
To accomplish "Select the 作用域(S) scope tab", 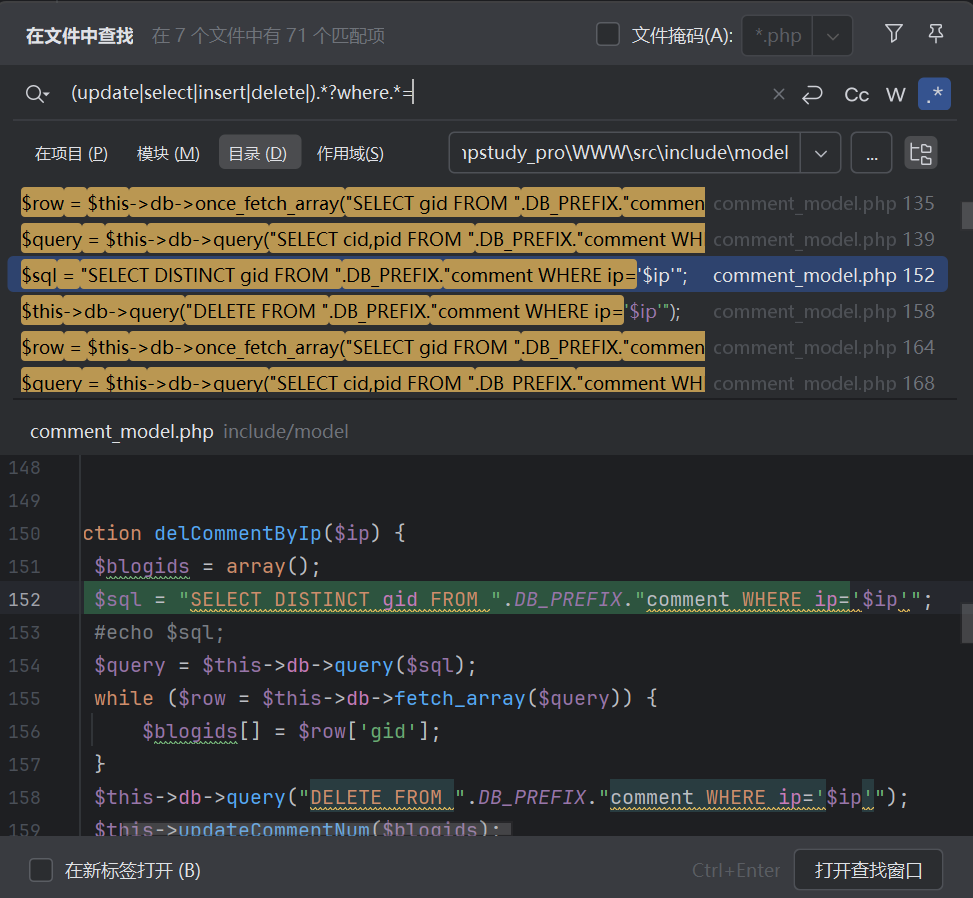I will pyautogui.click(x=350, y=153).
